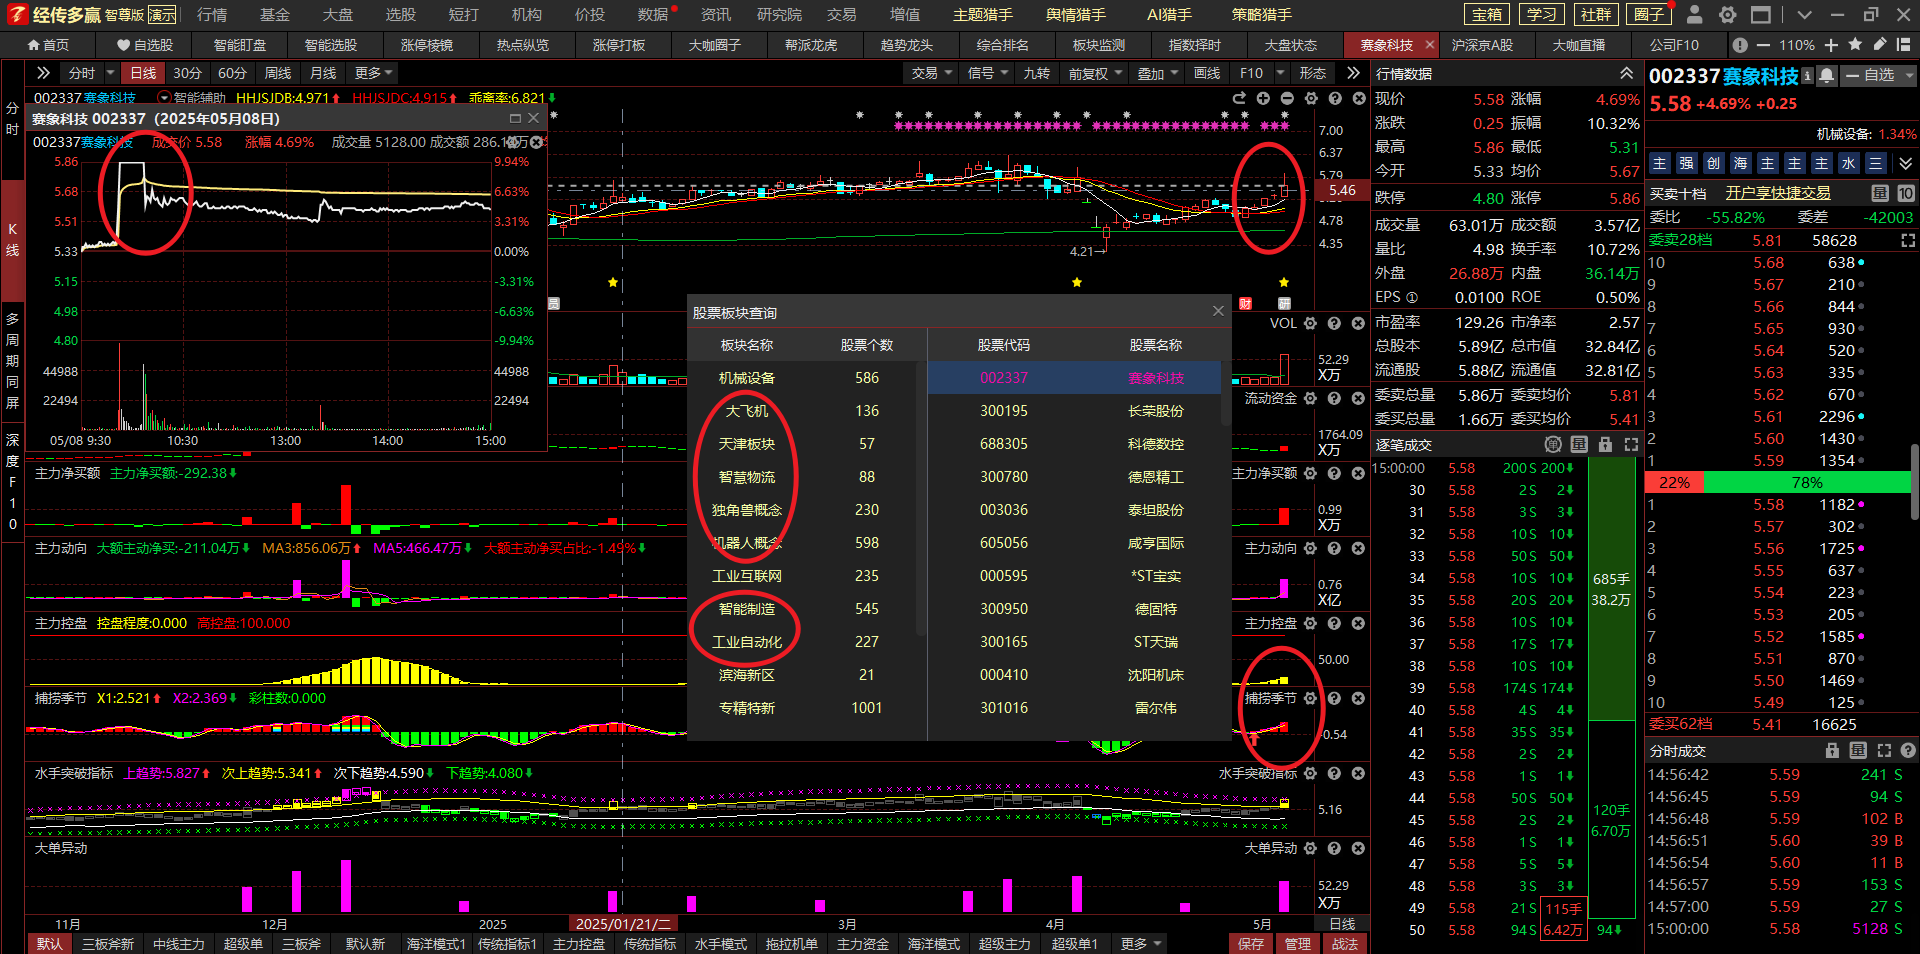
Task: Open 信号 dropdown in chart toolbar
Action: click(x=987, y=73)
